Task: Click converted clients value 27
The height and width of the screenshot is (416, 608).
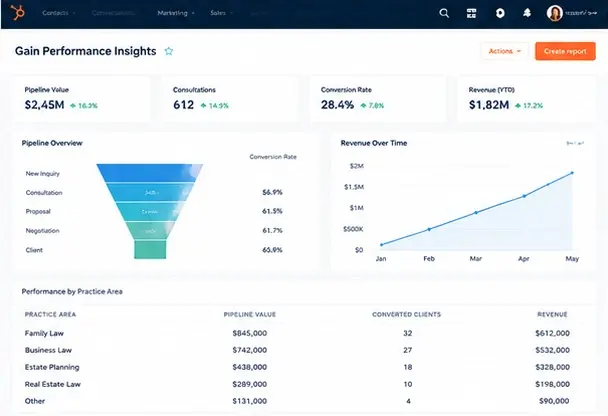Action: click(x=408, y=350)
